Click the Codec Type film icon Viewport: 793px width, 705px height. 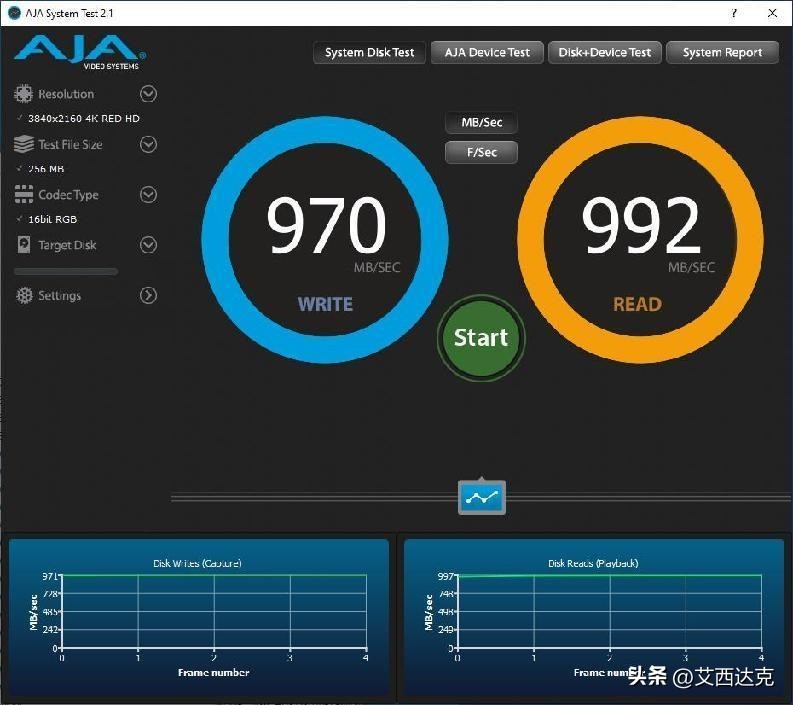[x=23, y=195]
